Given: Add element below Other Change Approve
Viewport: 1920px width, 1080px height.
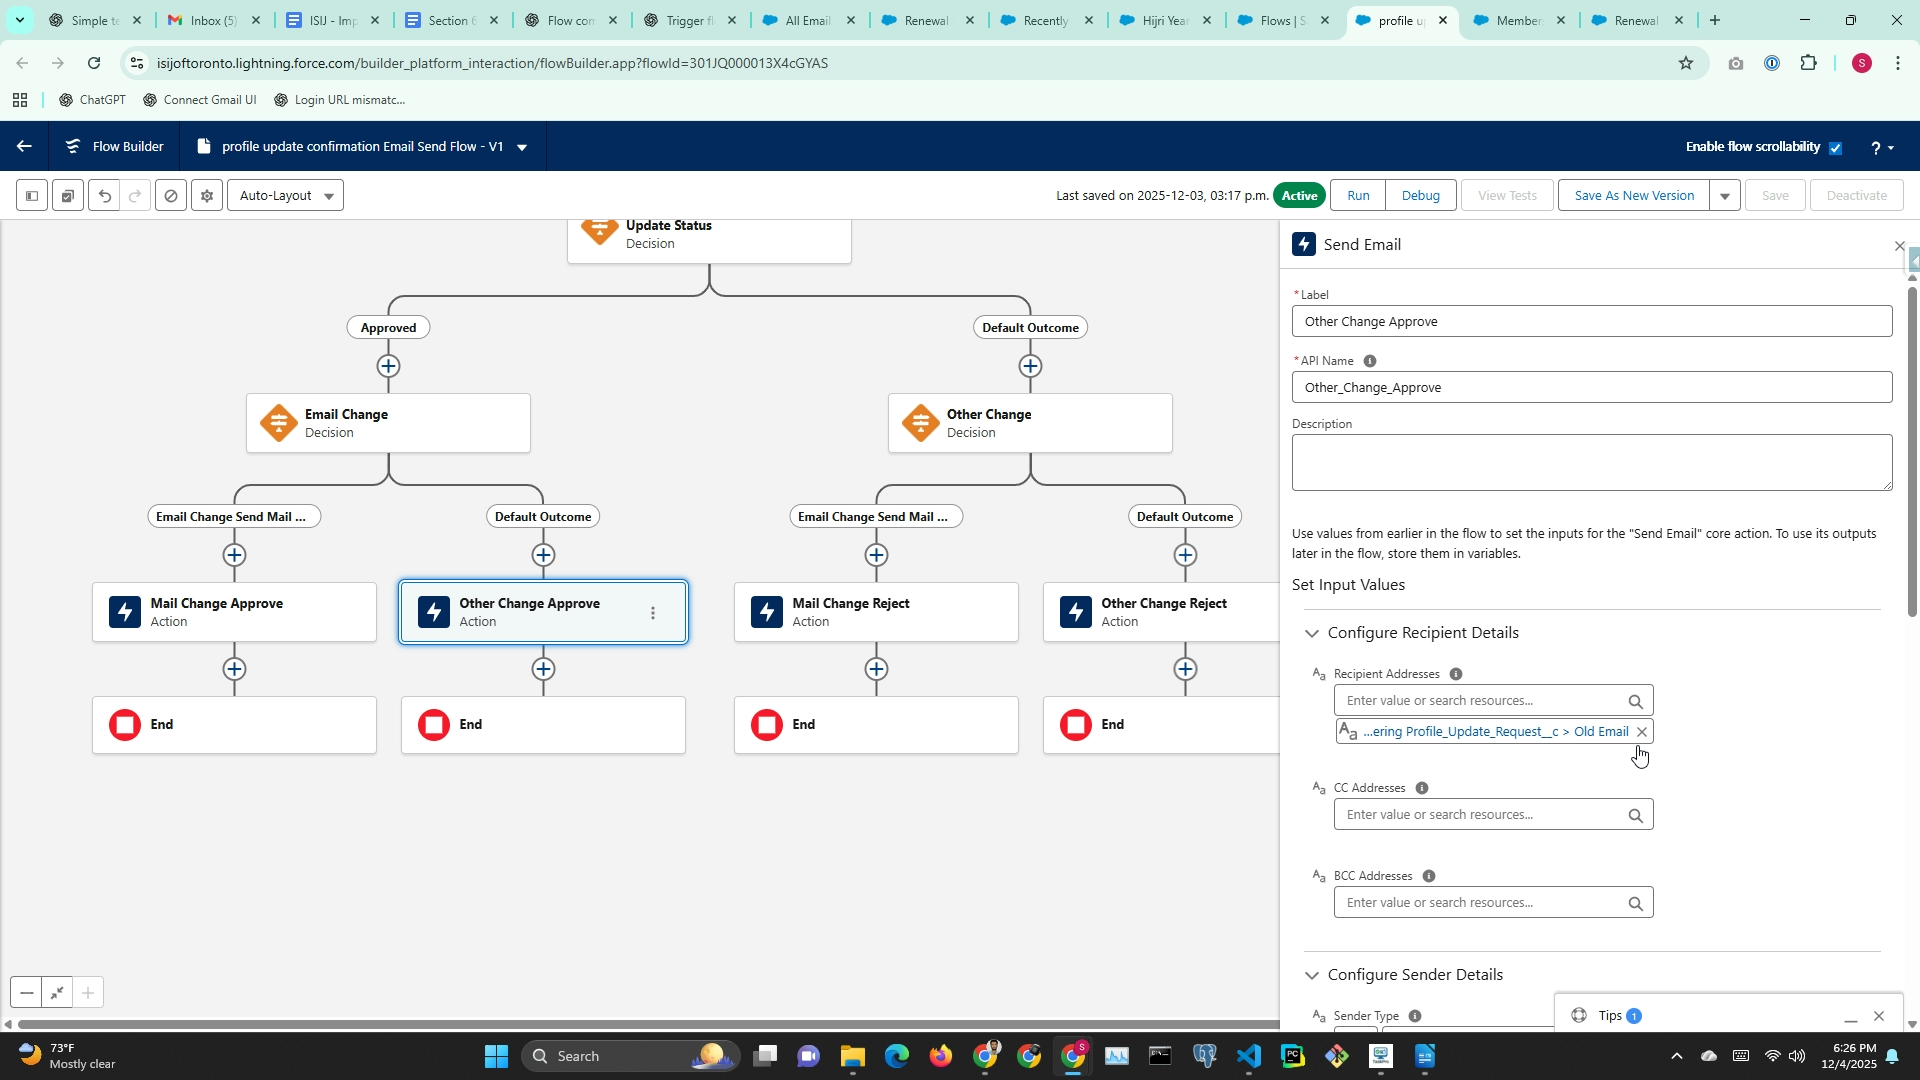Looking at the screenshot, I should pyautogui.click(x=543, y=669).
